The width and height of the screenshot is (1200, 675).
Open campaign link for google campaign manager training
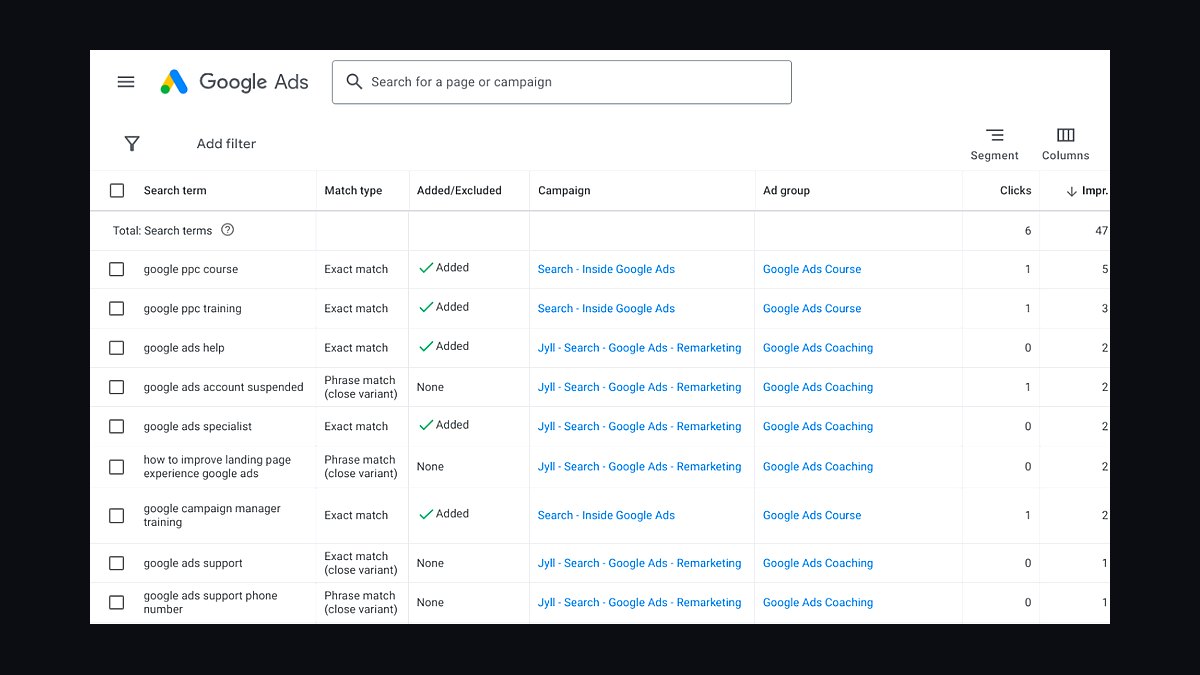606,515
